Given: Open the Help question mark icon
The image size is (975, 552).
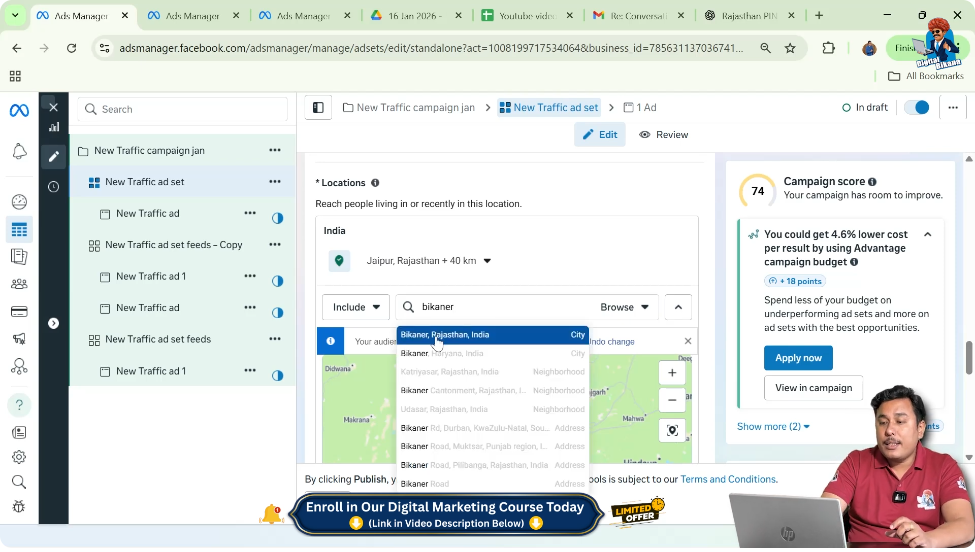Looking at the screenshot, I should tap(19, 405).
